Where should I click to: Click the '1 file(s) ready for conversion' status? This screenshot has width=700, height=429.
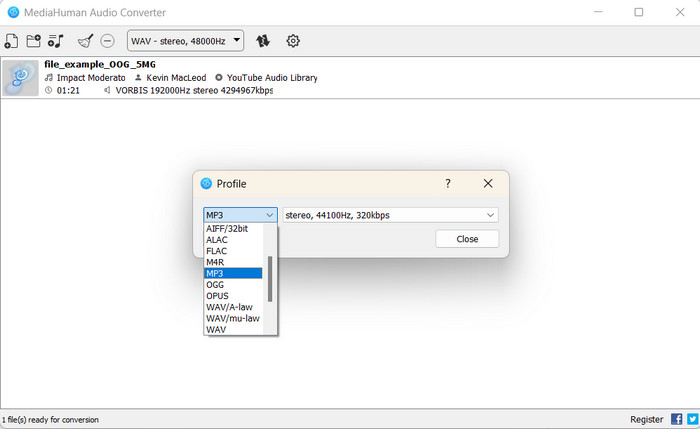50,420
